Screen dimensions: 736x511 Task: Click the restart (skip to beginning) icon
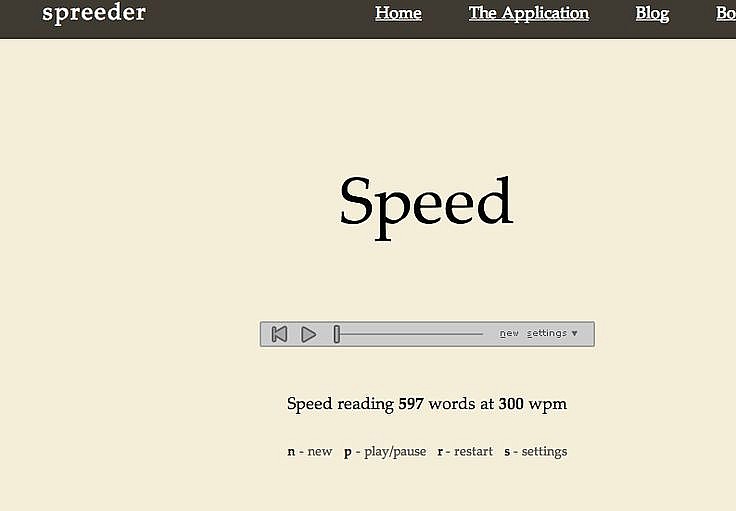[280, 334]
